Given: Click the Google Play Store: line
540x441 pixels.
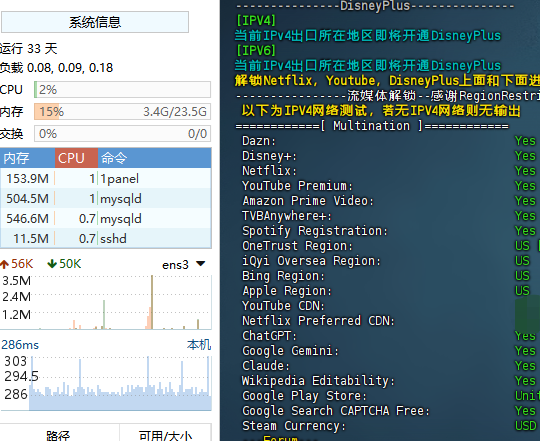Looking at the screenshot, I should click(304, 396).
